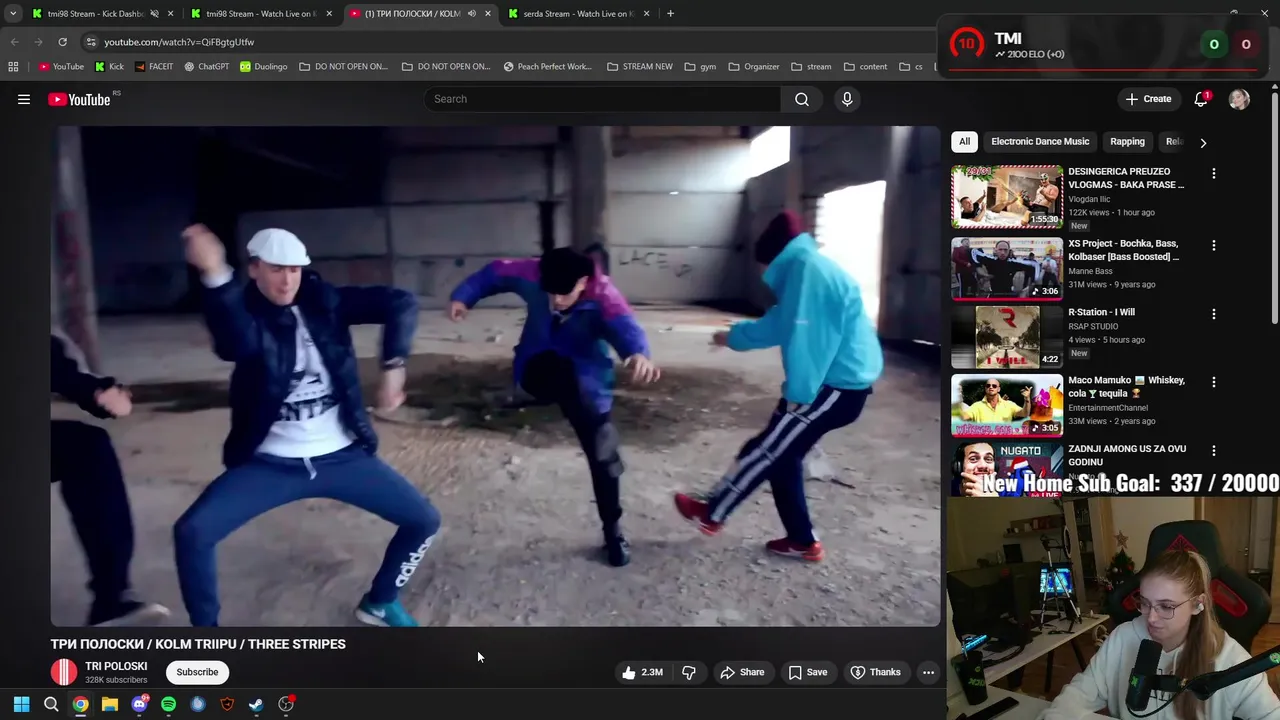Image resolution: width=1280 pixels, height=720 pixels.
Task: Select the All filter chip
Action: tap(964, 142)
